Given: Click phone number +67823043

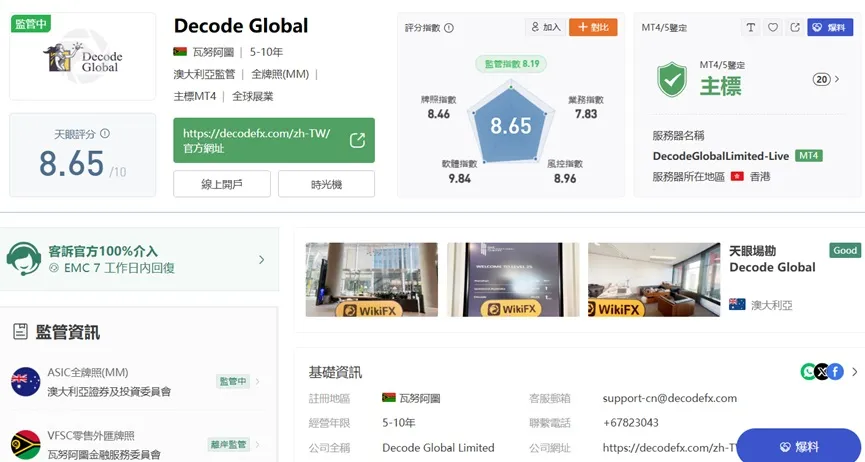Looking at the screenshot, I should [x=631, y=423].
